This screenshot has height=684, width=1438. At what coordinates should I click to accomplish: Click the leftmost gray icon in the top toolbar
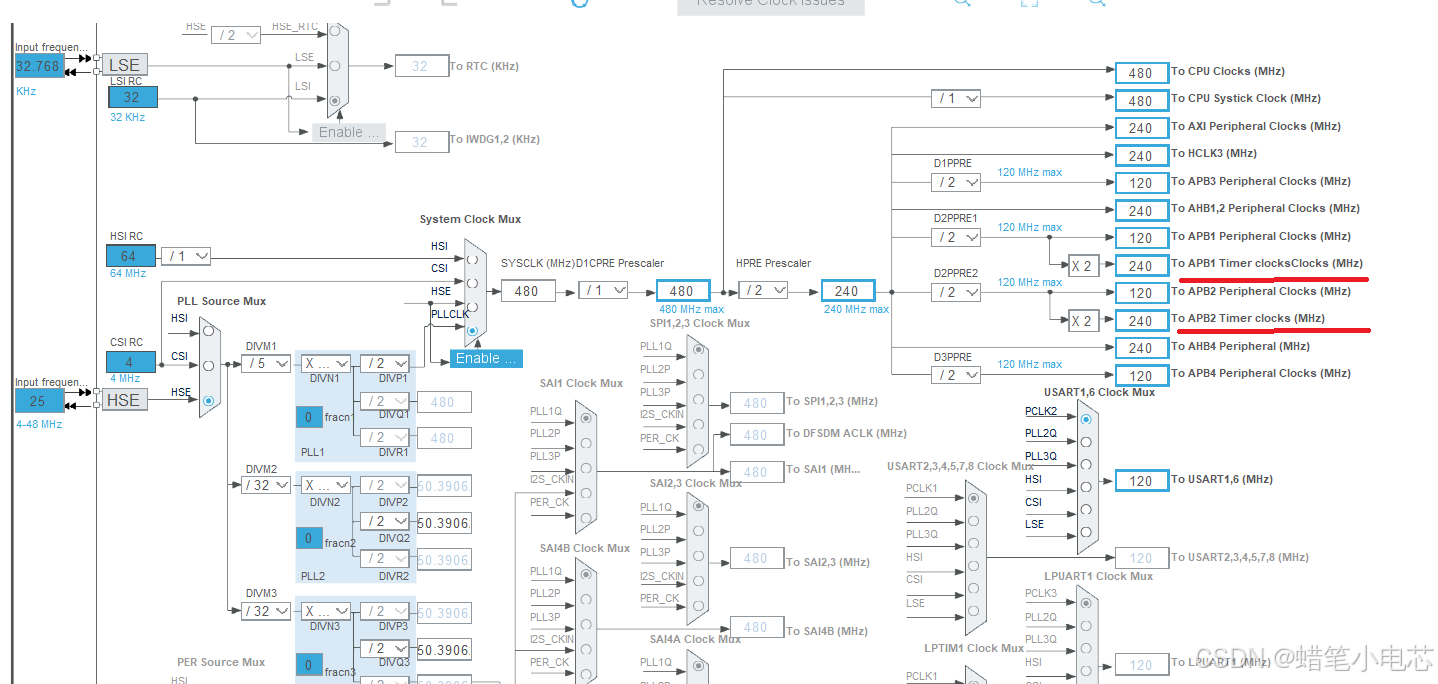pyautogui.click(x=380, y=4)
